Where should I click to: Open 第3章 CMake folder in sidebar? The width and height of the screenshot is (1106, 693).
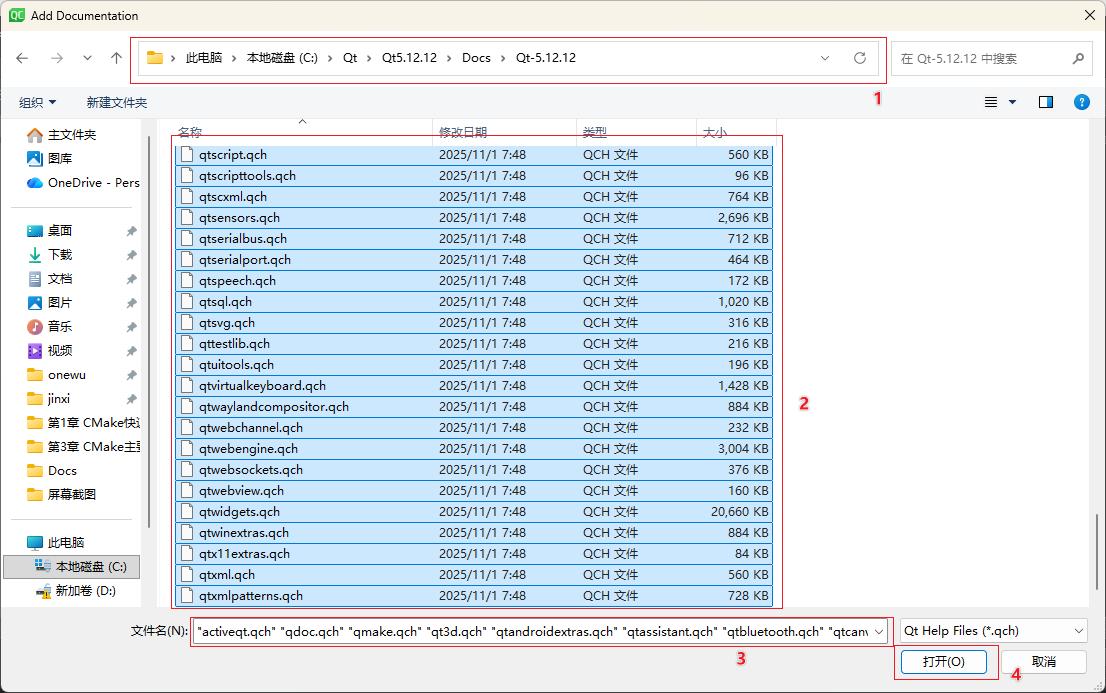click(83, 447)
